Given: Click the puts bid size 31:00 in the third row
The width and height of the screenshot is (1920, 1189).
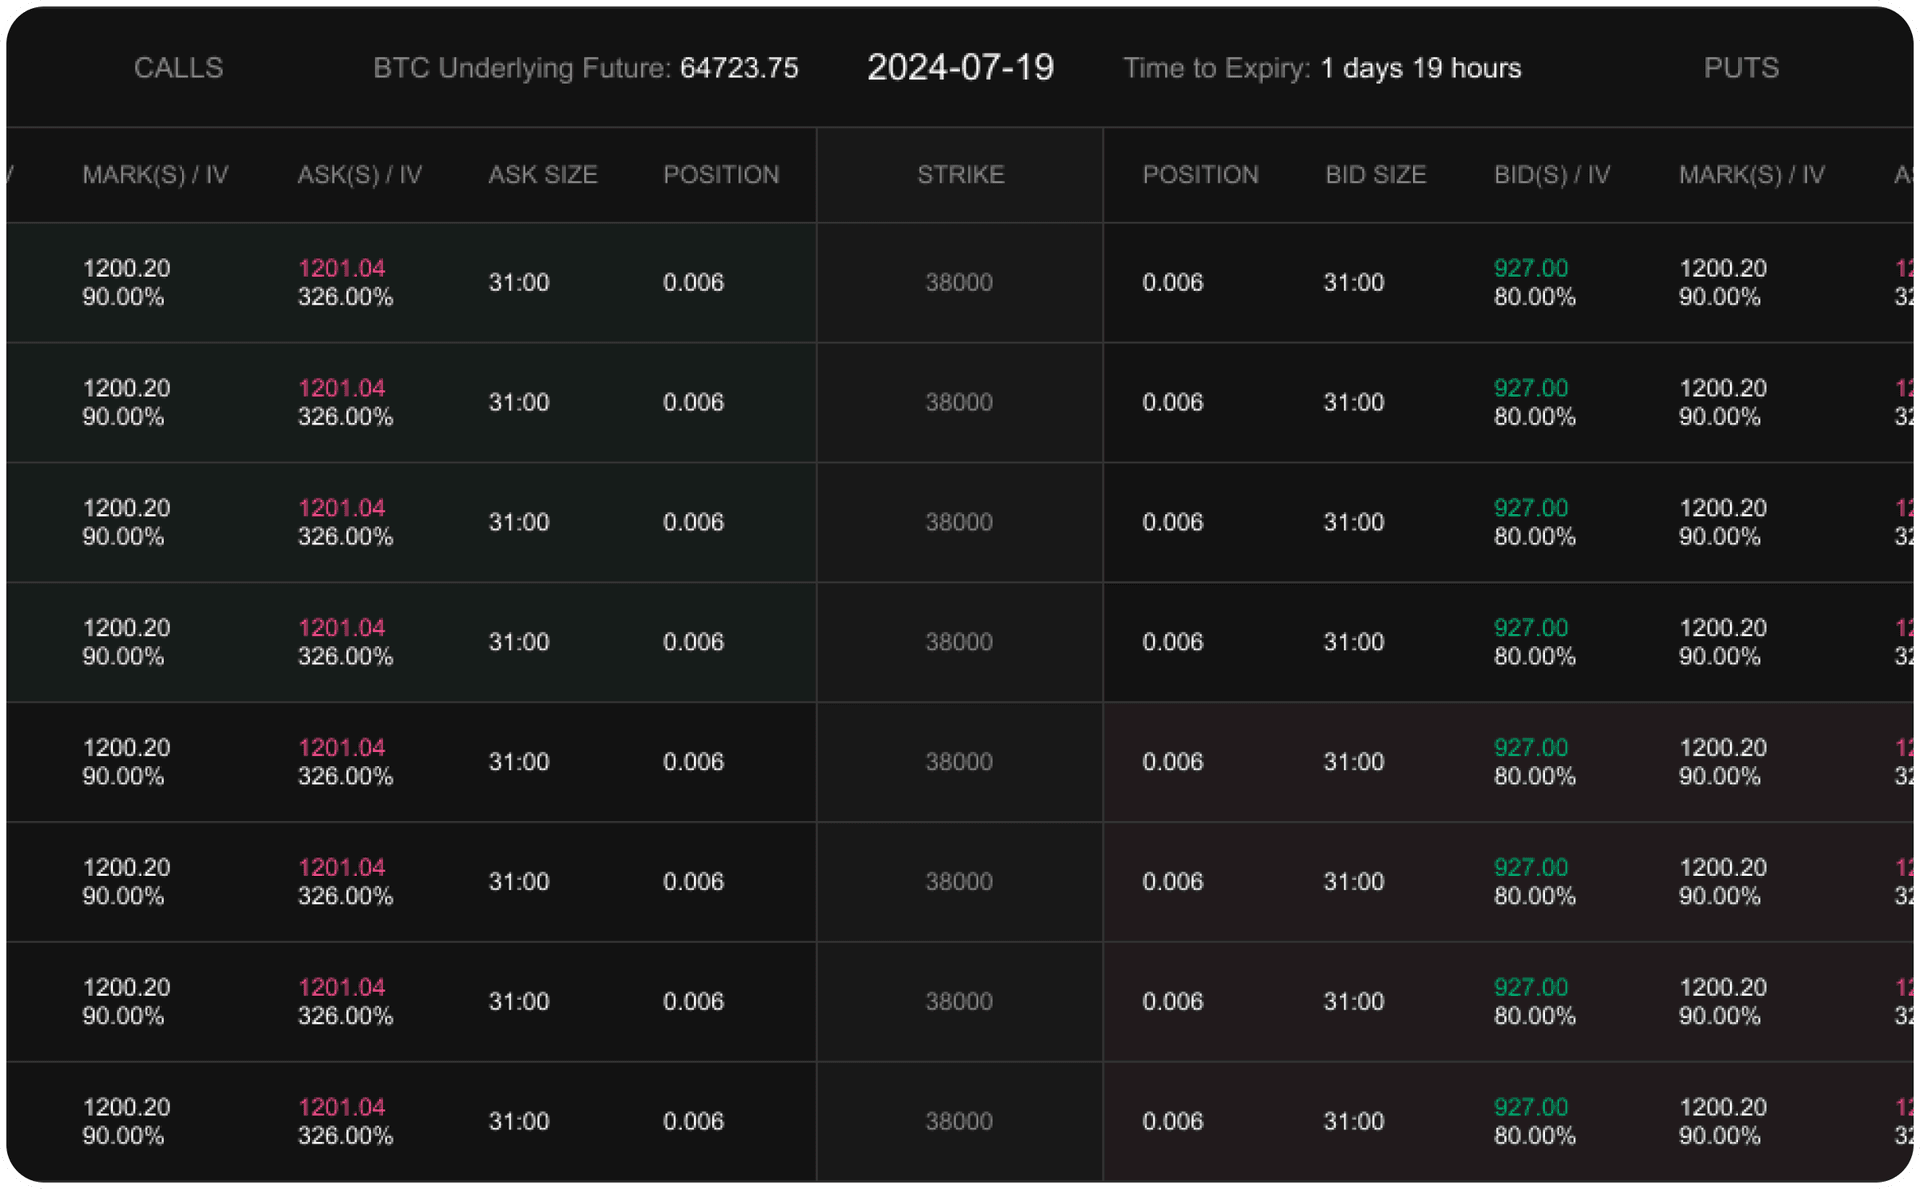Looking at the screenshot, I should click(1354, 522).
